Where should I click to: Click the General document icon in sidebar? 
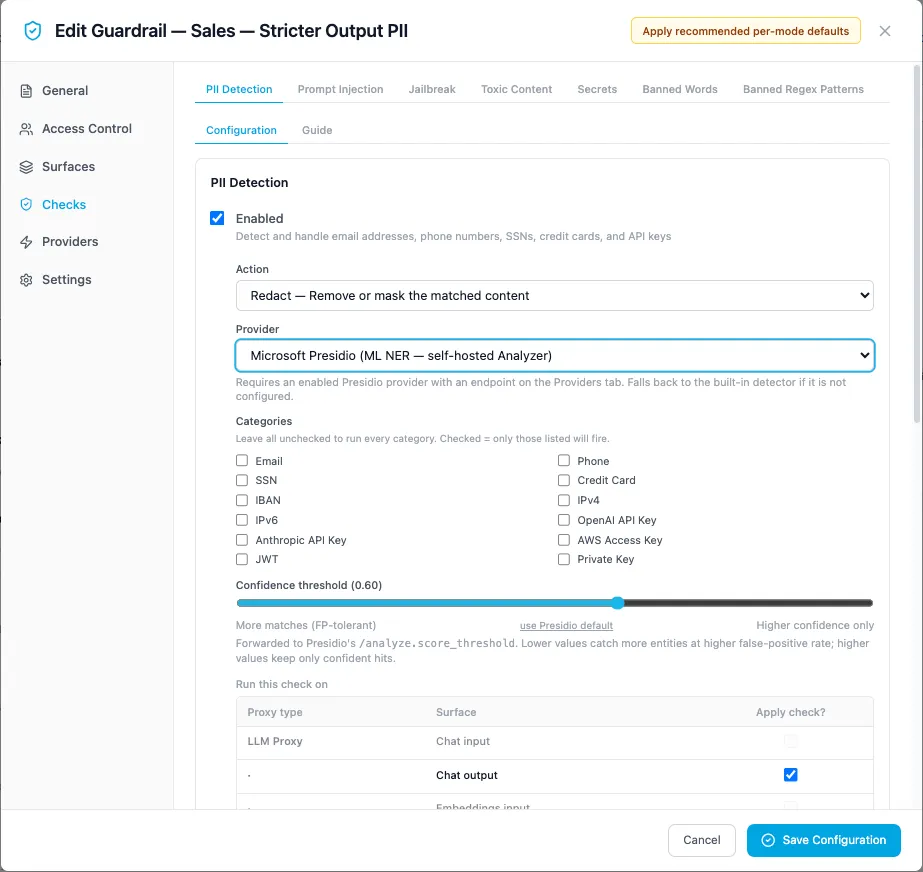(x=26, y=91)
